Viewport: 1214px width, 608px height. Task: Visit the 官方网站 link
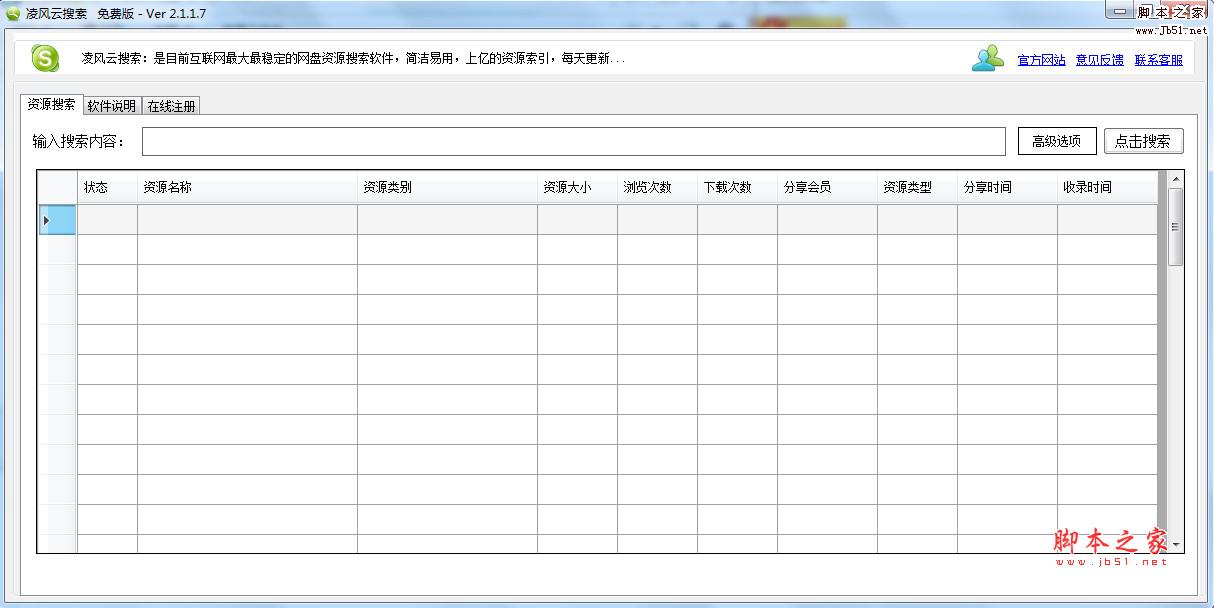coord(1042,60)
